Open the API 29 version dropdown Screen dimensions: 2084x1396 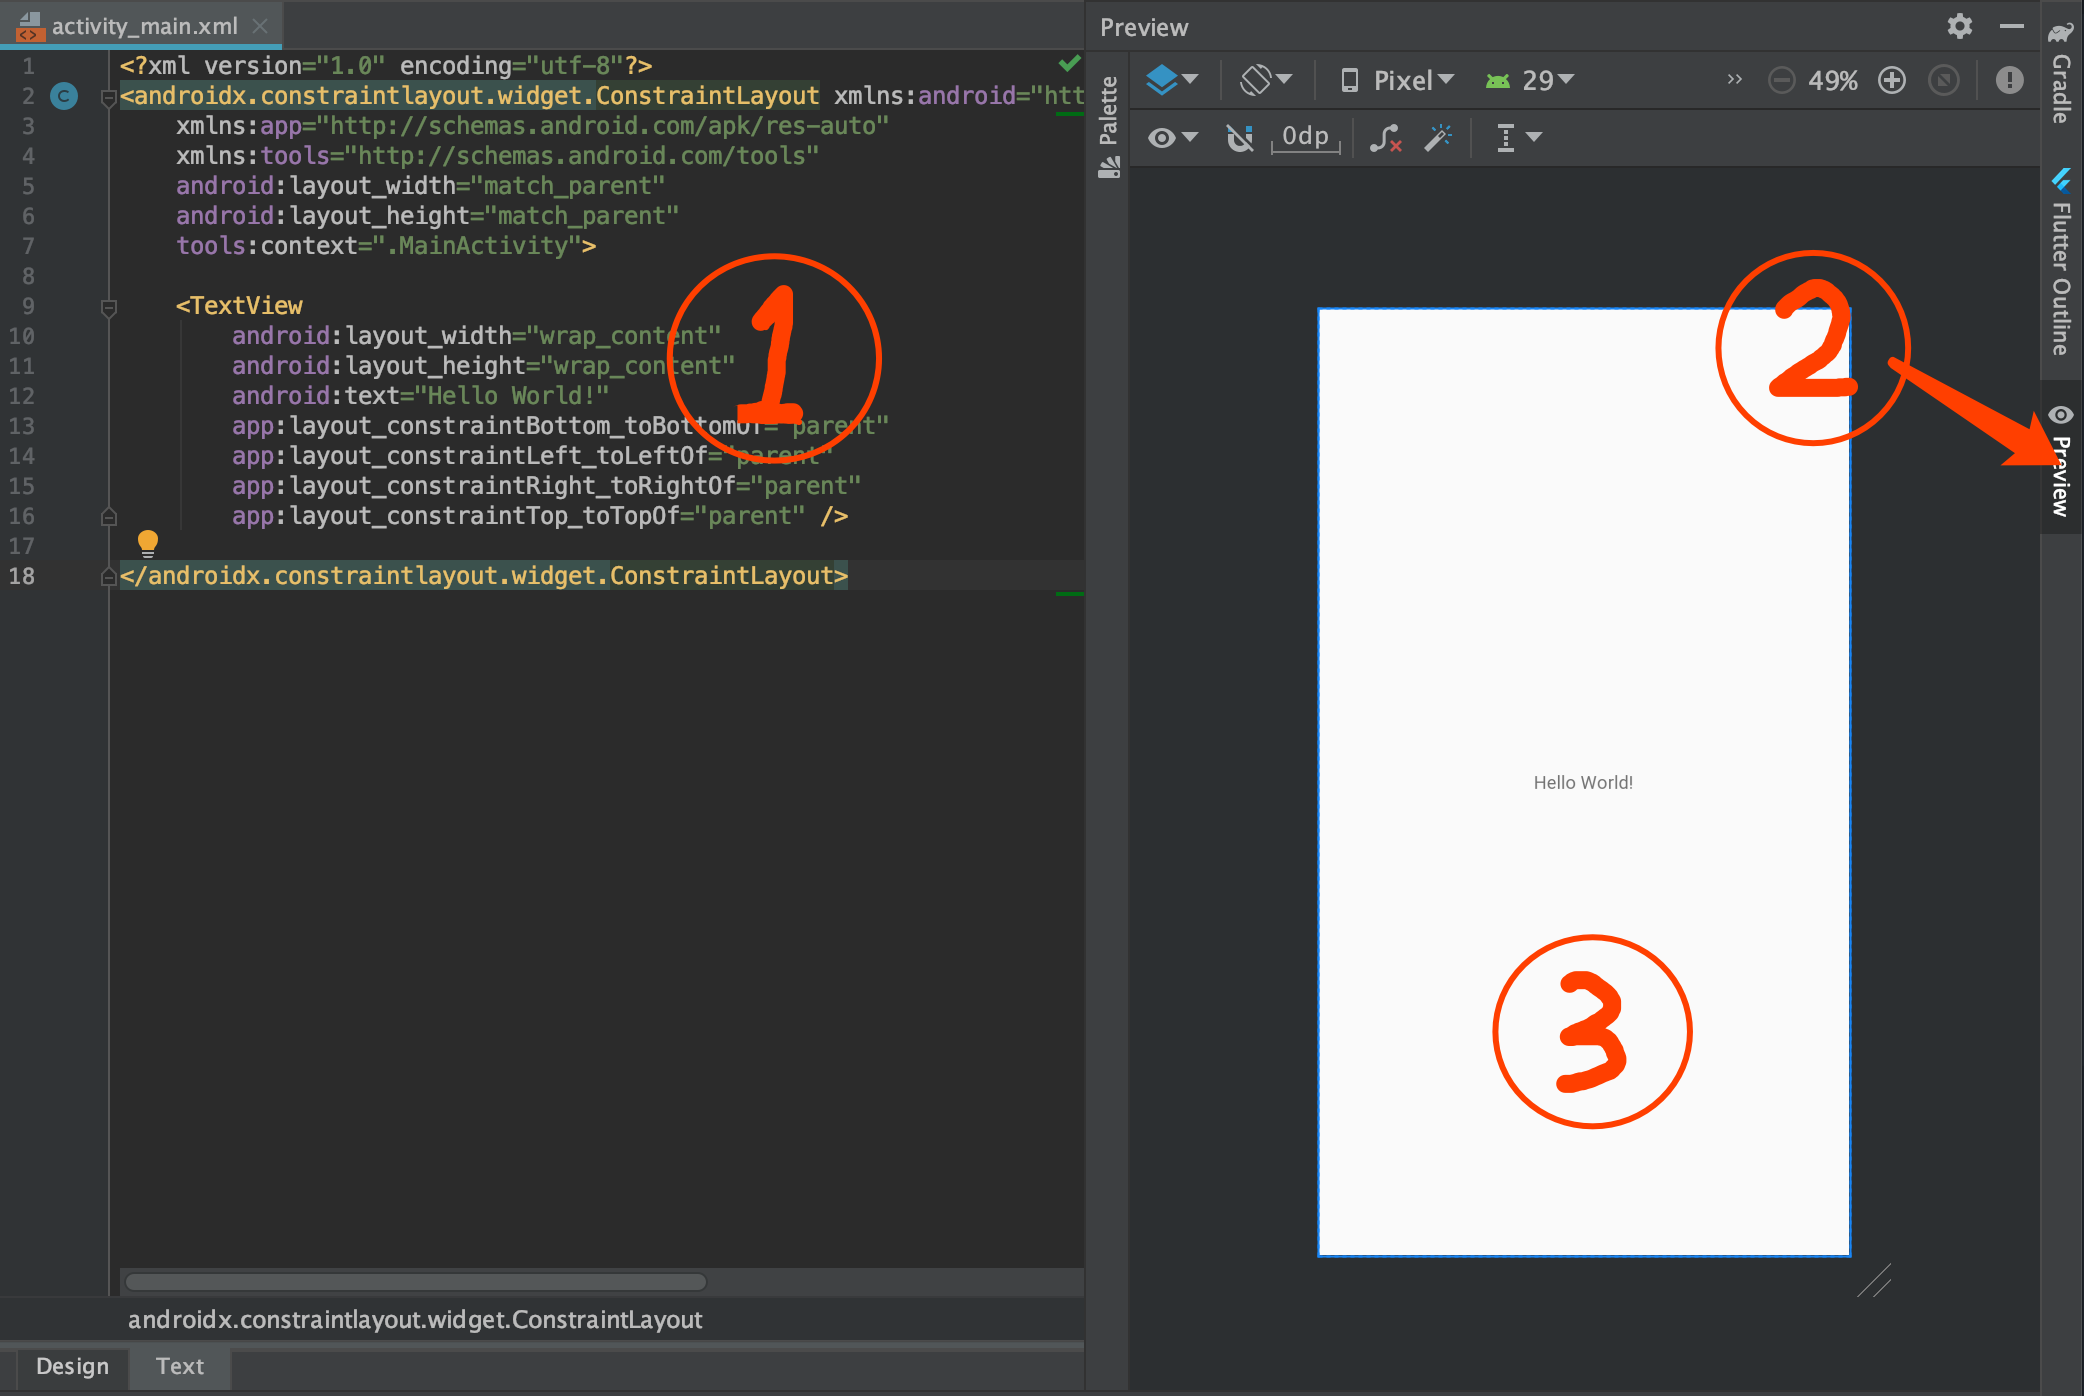pos(1530,80)
